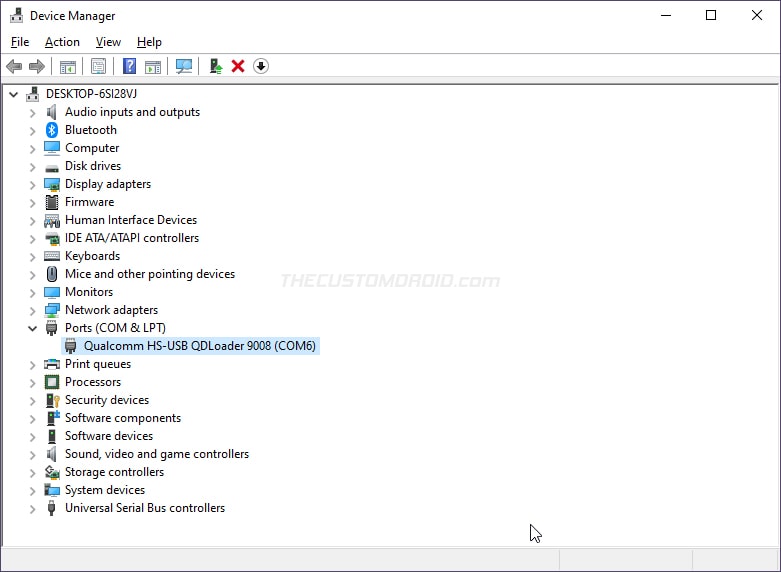Collapse the DESKTOP-6SI28VJ root node

pos(13,94)
